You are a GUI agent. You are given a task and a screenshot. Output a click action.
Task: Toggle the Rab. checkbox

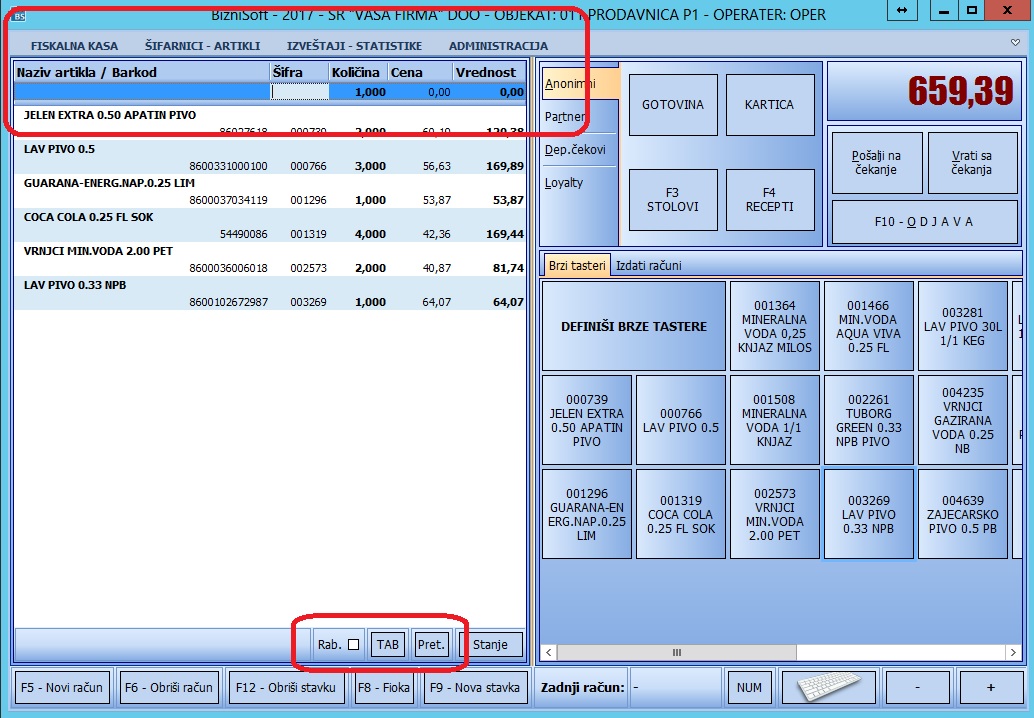353,644
